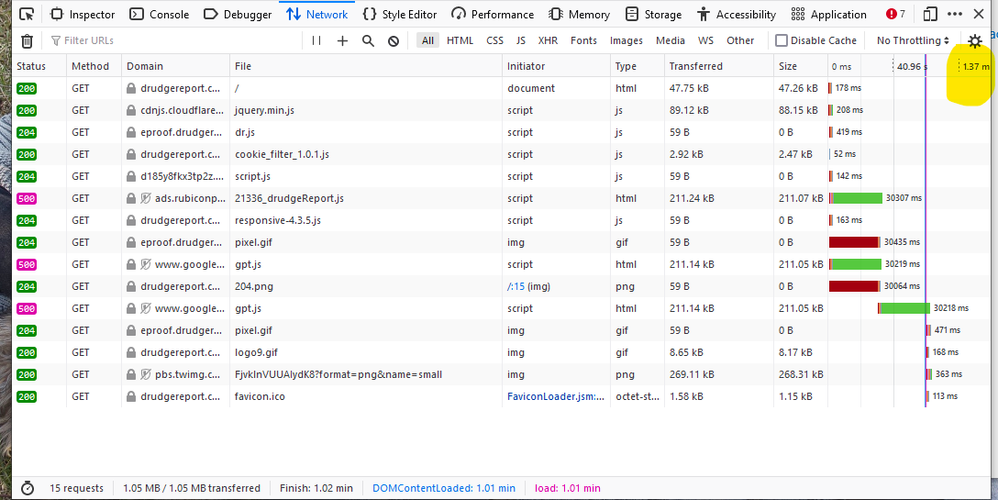Select the Network tab
This screenshot has height=500, width=998.
coord(317,14)
